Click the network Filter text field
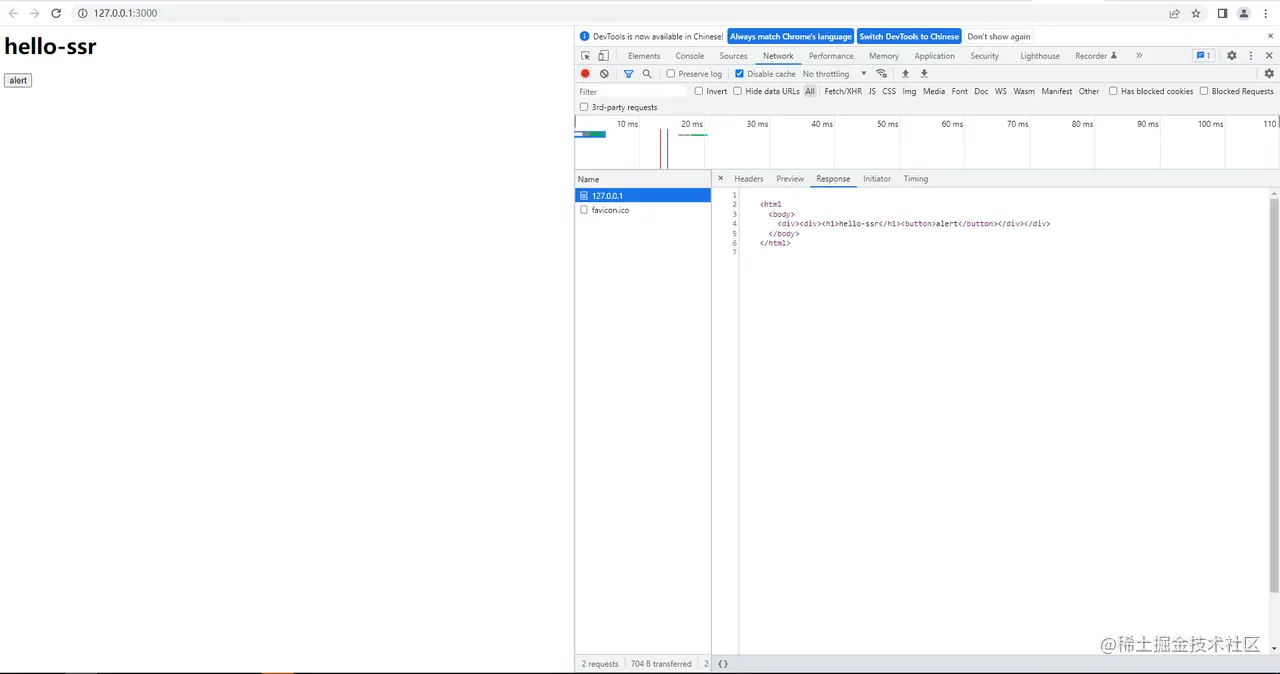1280x674 pixels. tap(632, 91)
